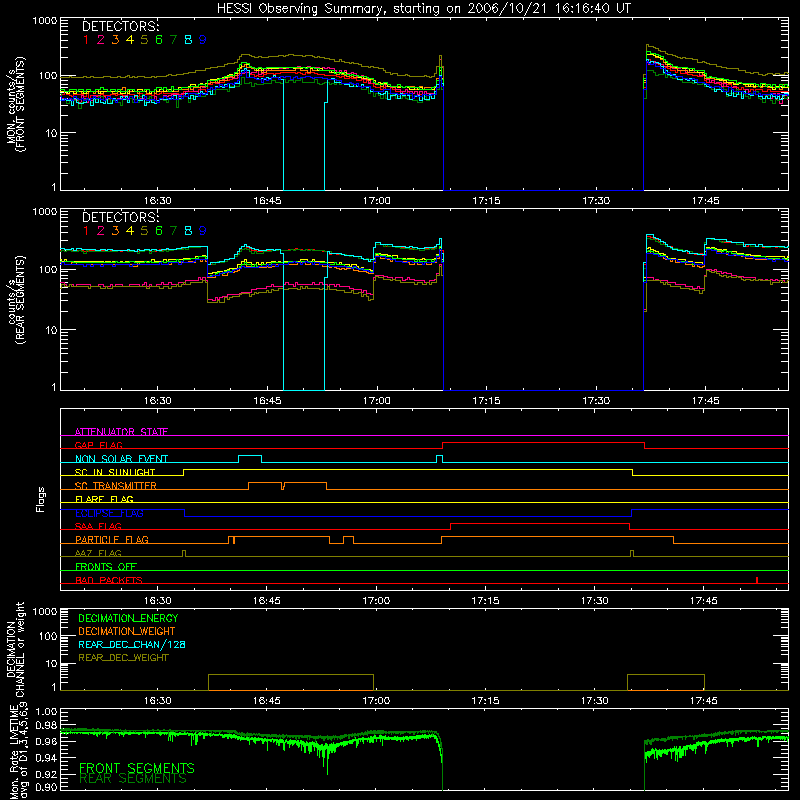Click DETECTORS: heading in rear segments plot

pos(120,217)
